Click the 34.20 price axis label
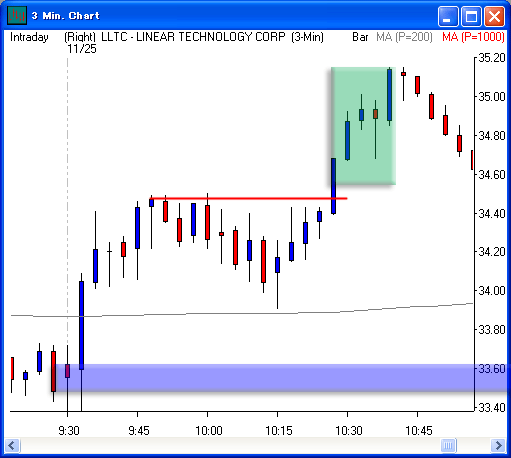 [x=492, y=252]
